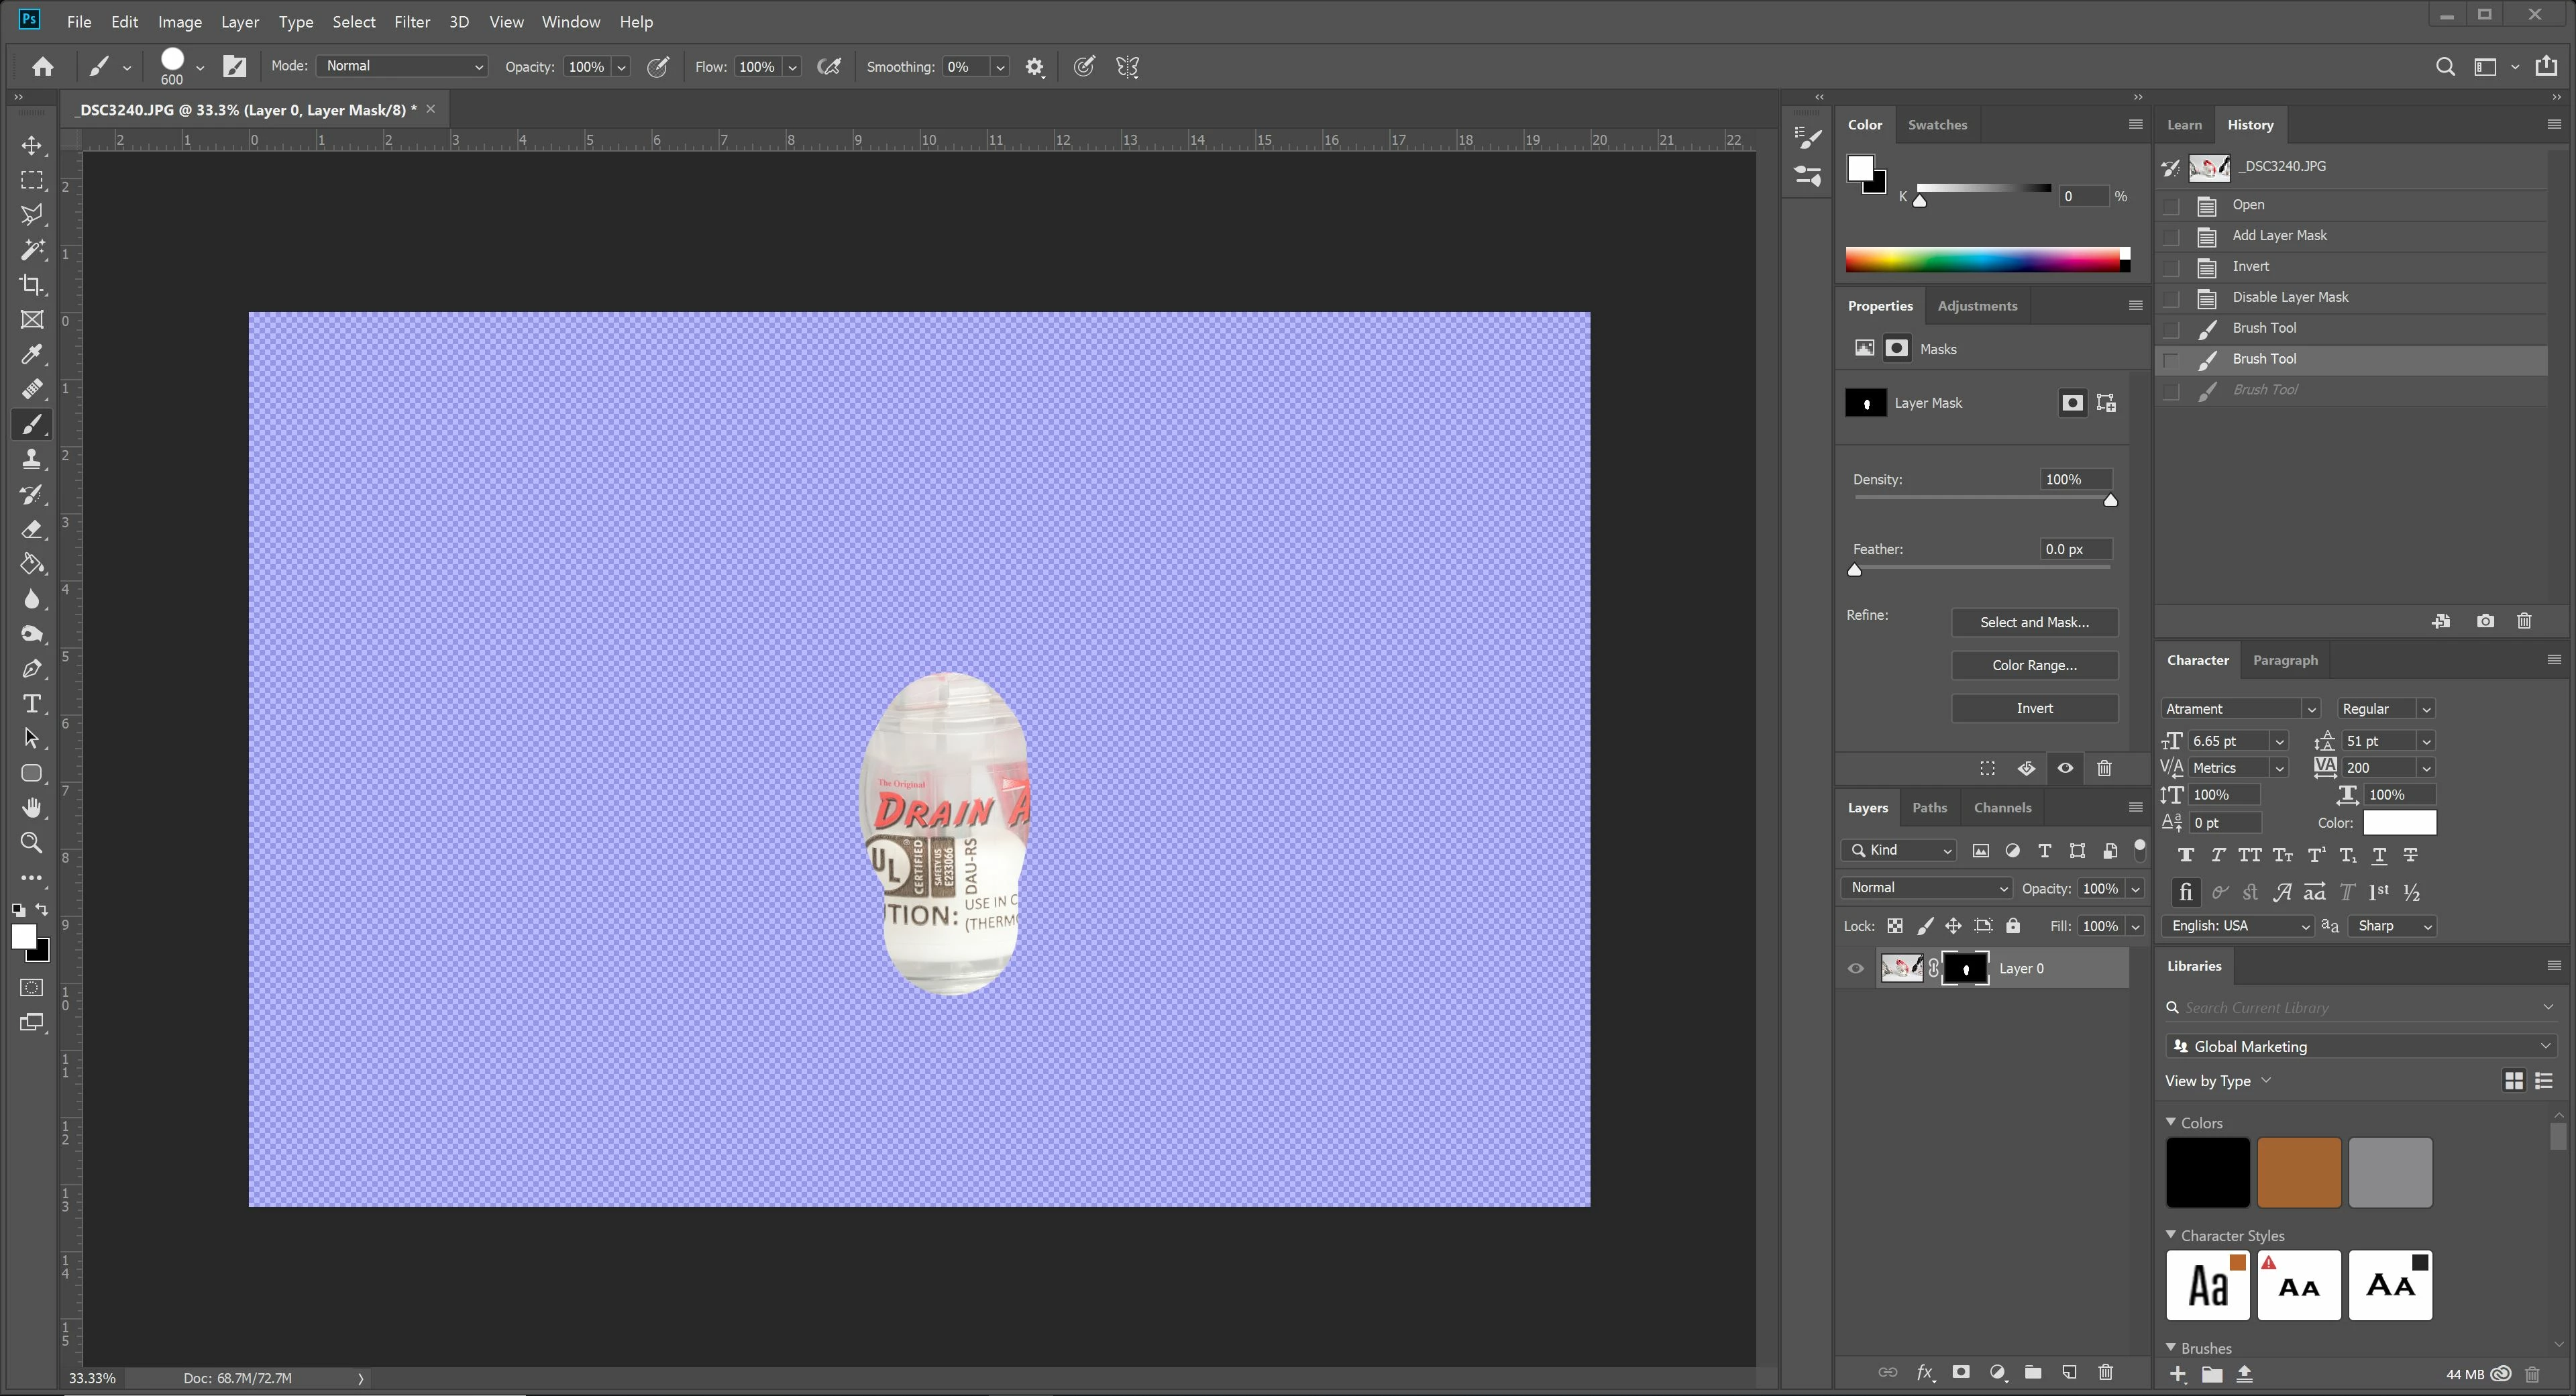Image resolution: width=2576 pixels, height=1396 pixels.
Task: Delete current history state via trash icon
Action: click(x=2524, y=621)
